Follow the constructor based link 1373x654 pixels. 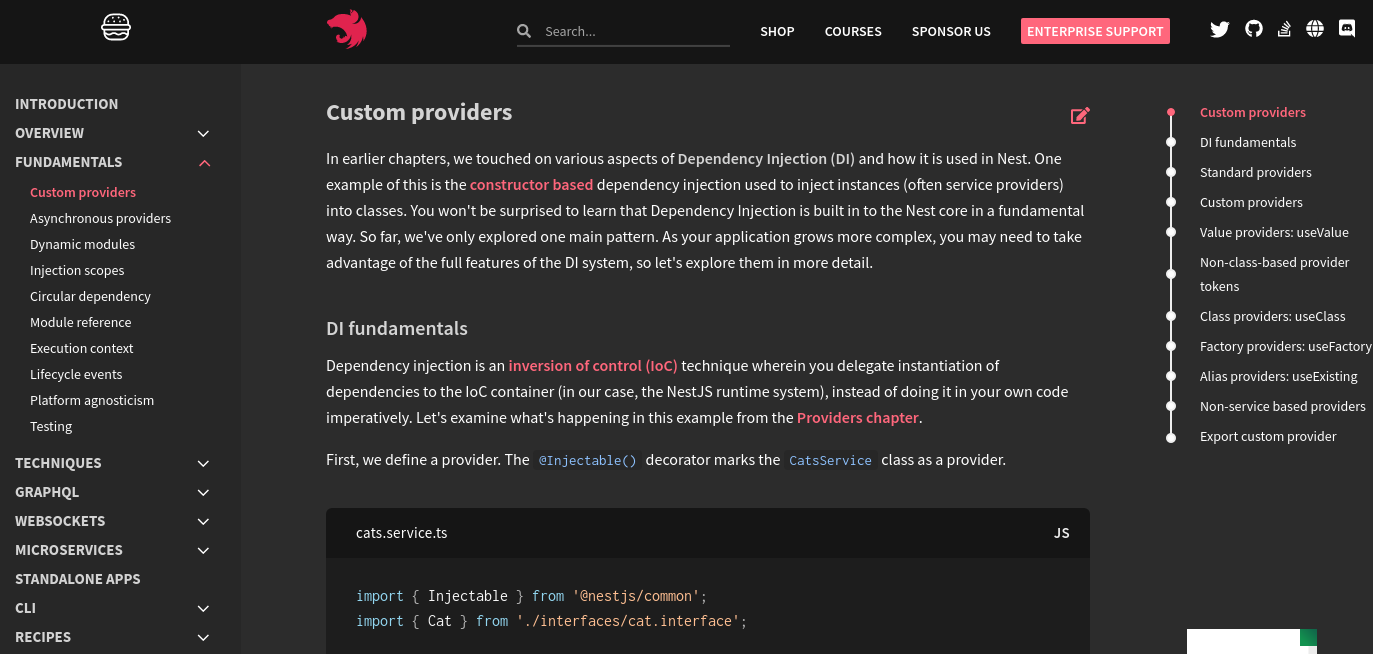531,184
